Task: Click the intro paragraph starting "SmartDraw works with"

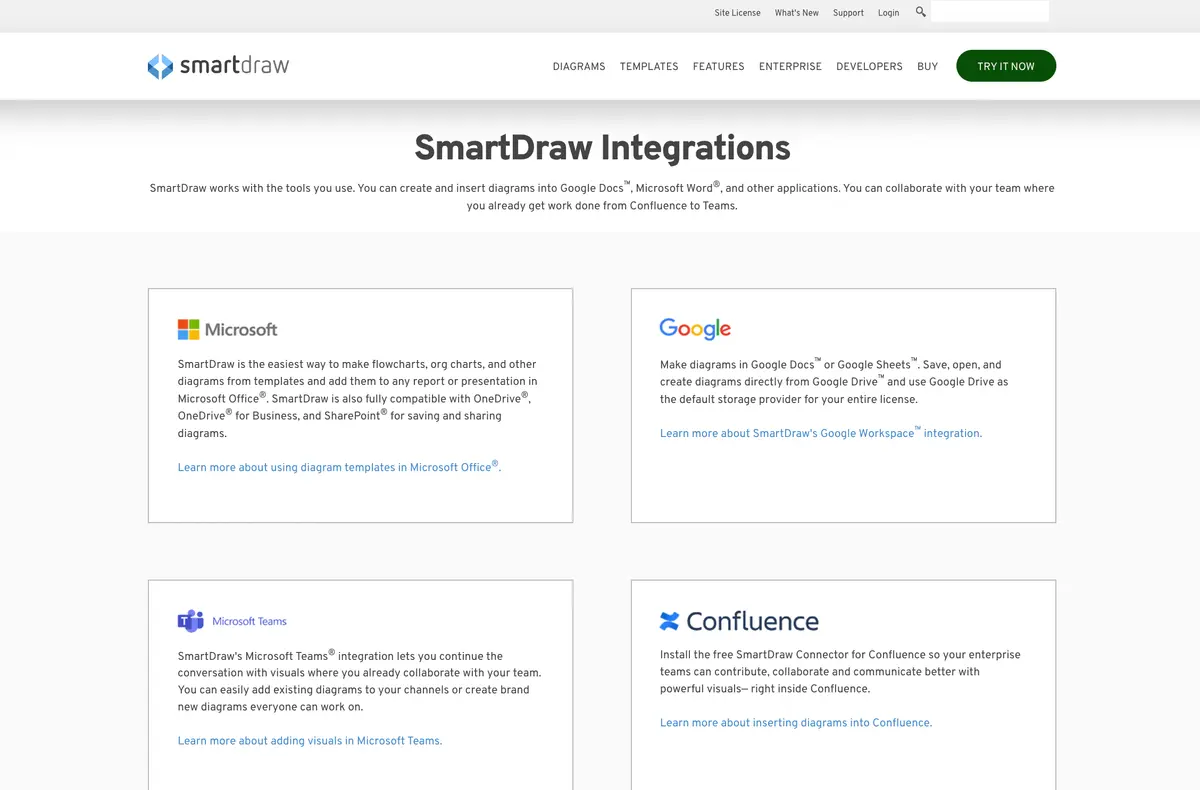Action: coord(602,196)
